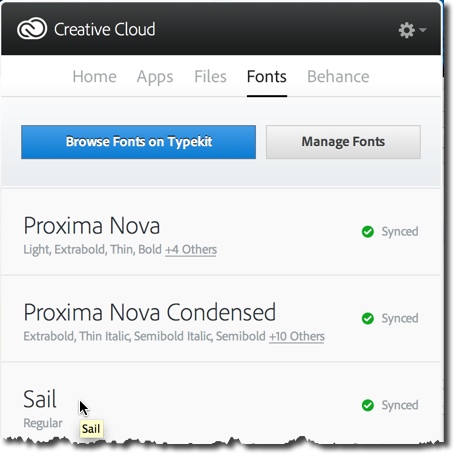Click the Creative Cloud logo icon
This screenshot has width=454, height=458.
32,29
